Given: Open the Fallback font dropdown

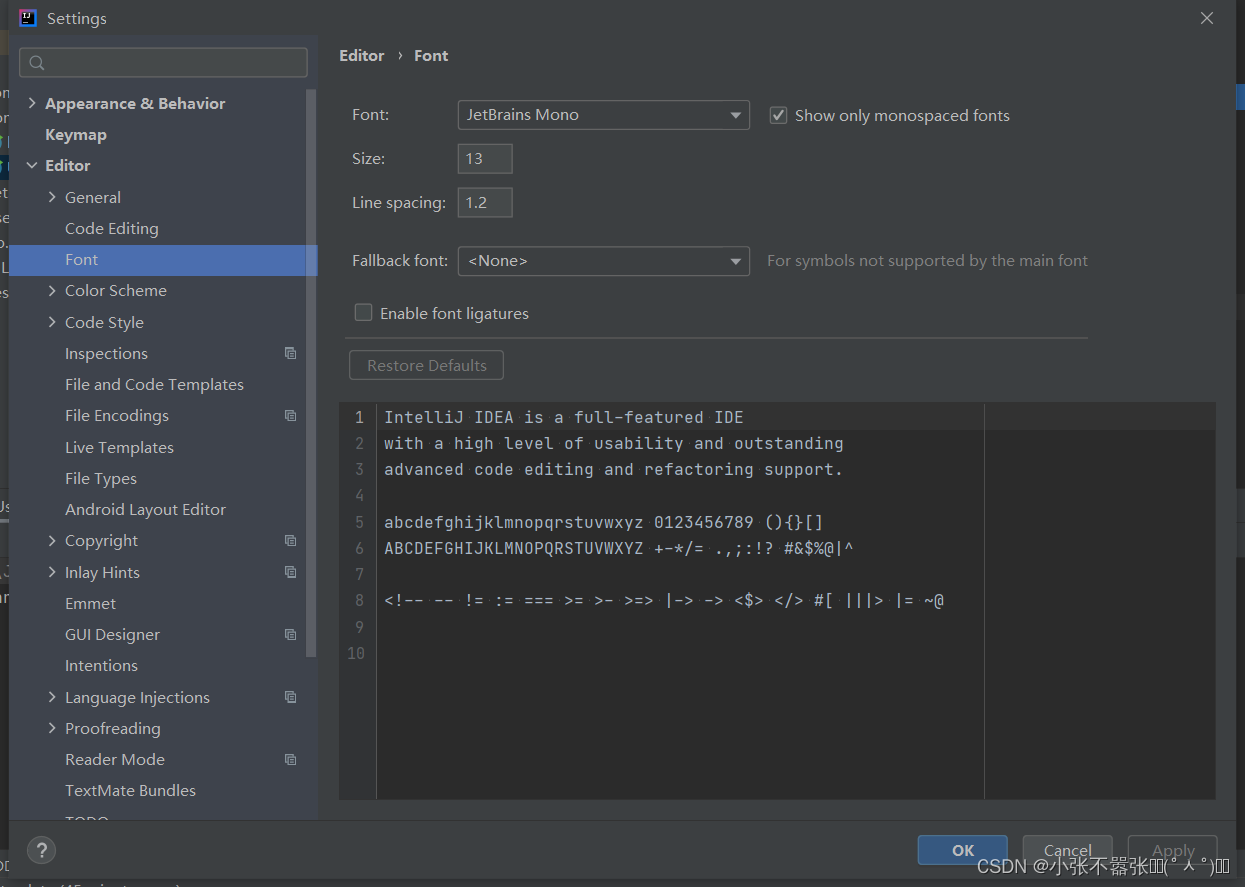Looking at the screenshot, I should click(604, 261).
